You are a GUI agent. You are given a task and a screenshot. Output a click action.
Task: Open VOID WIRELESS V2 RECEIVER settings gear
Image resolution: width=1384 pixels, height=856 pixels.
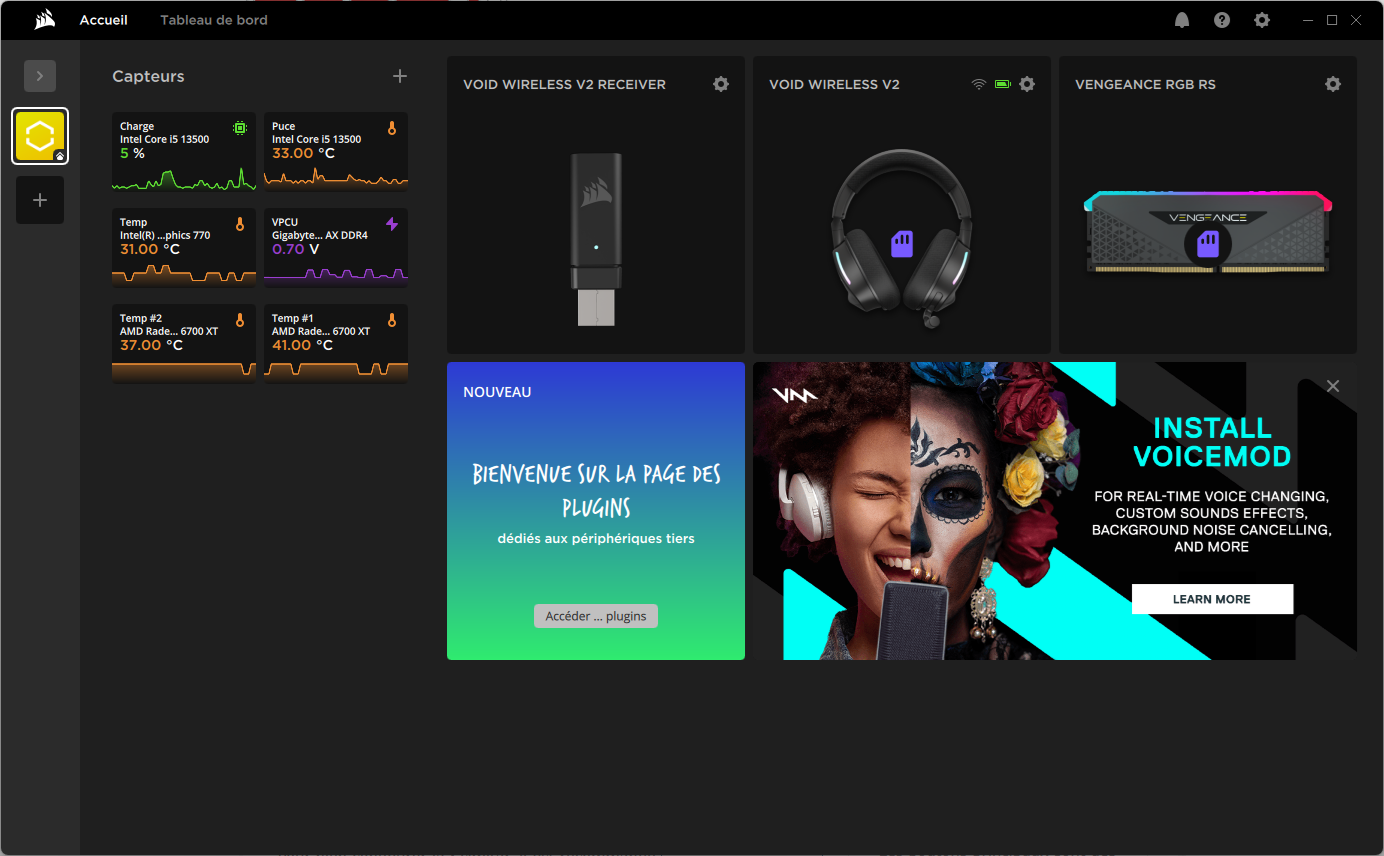click(x=721, y=84)
